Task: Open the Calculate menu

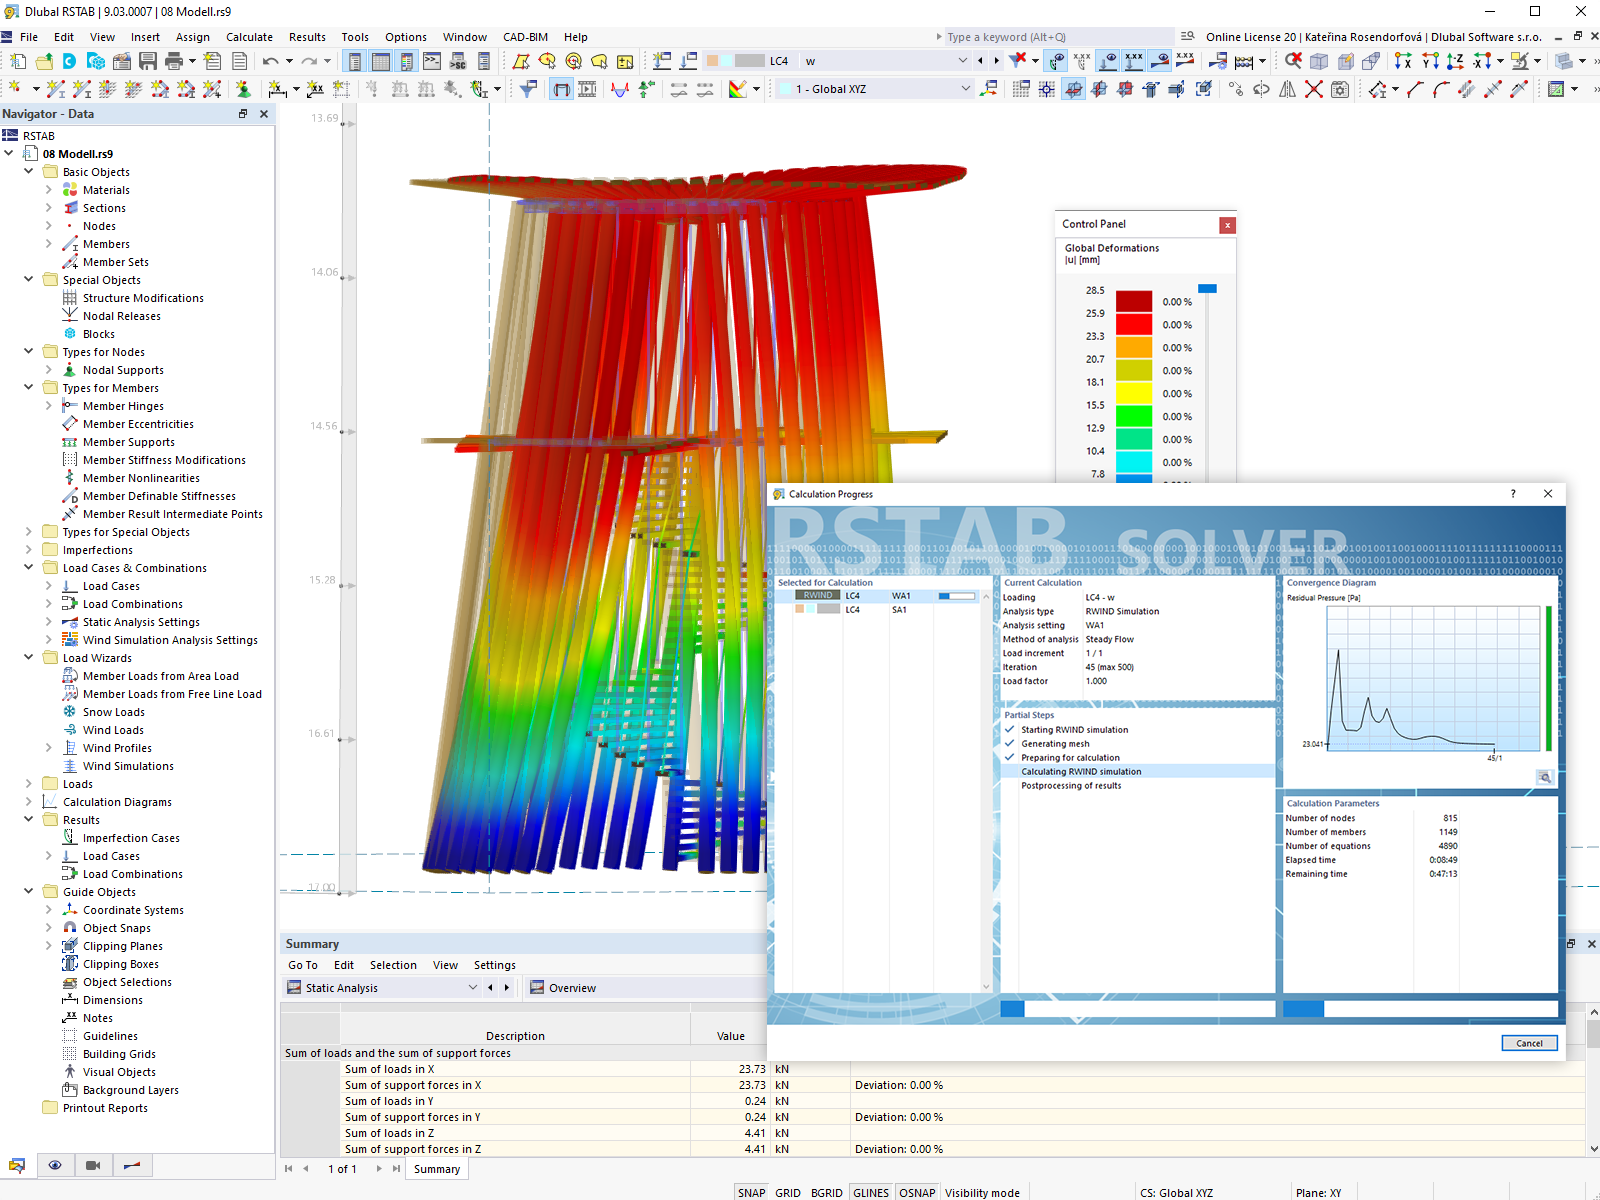Action: point(249,37)
